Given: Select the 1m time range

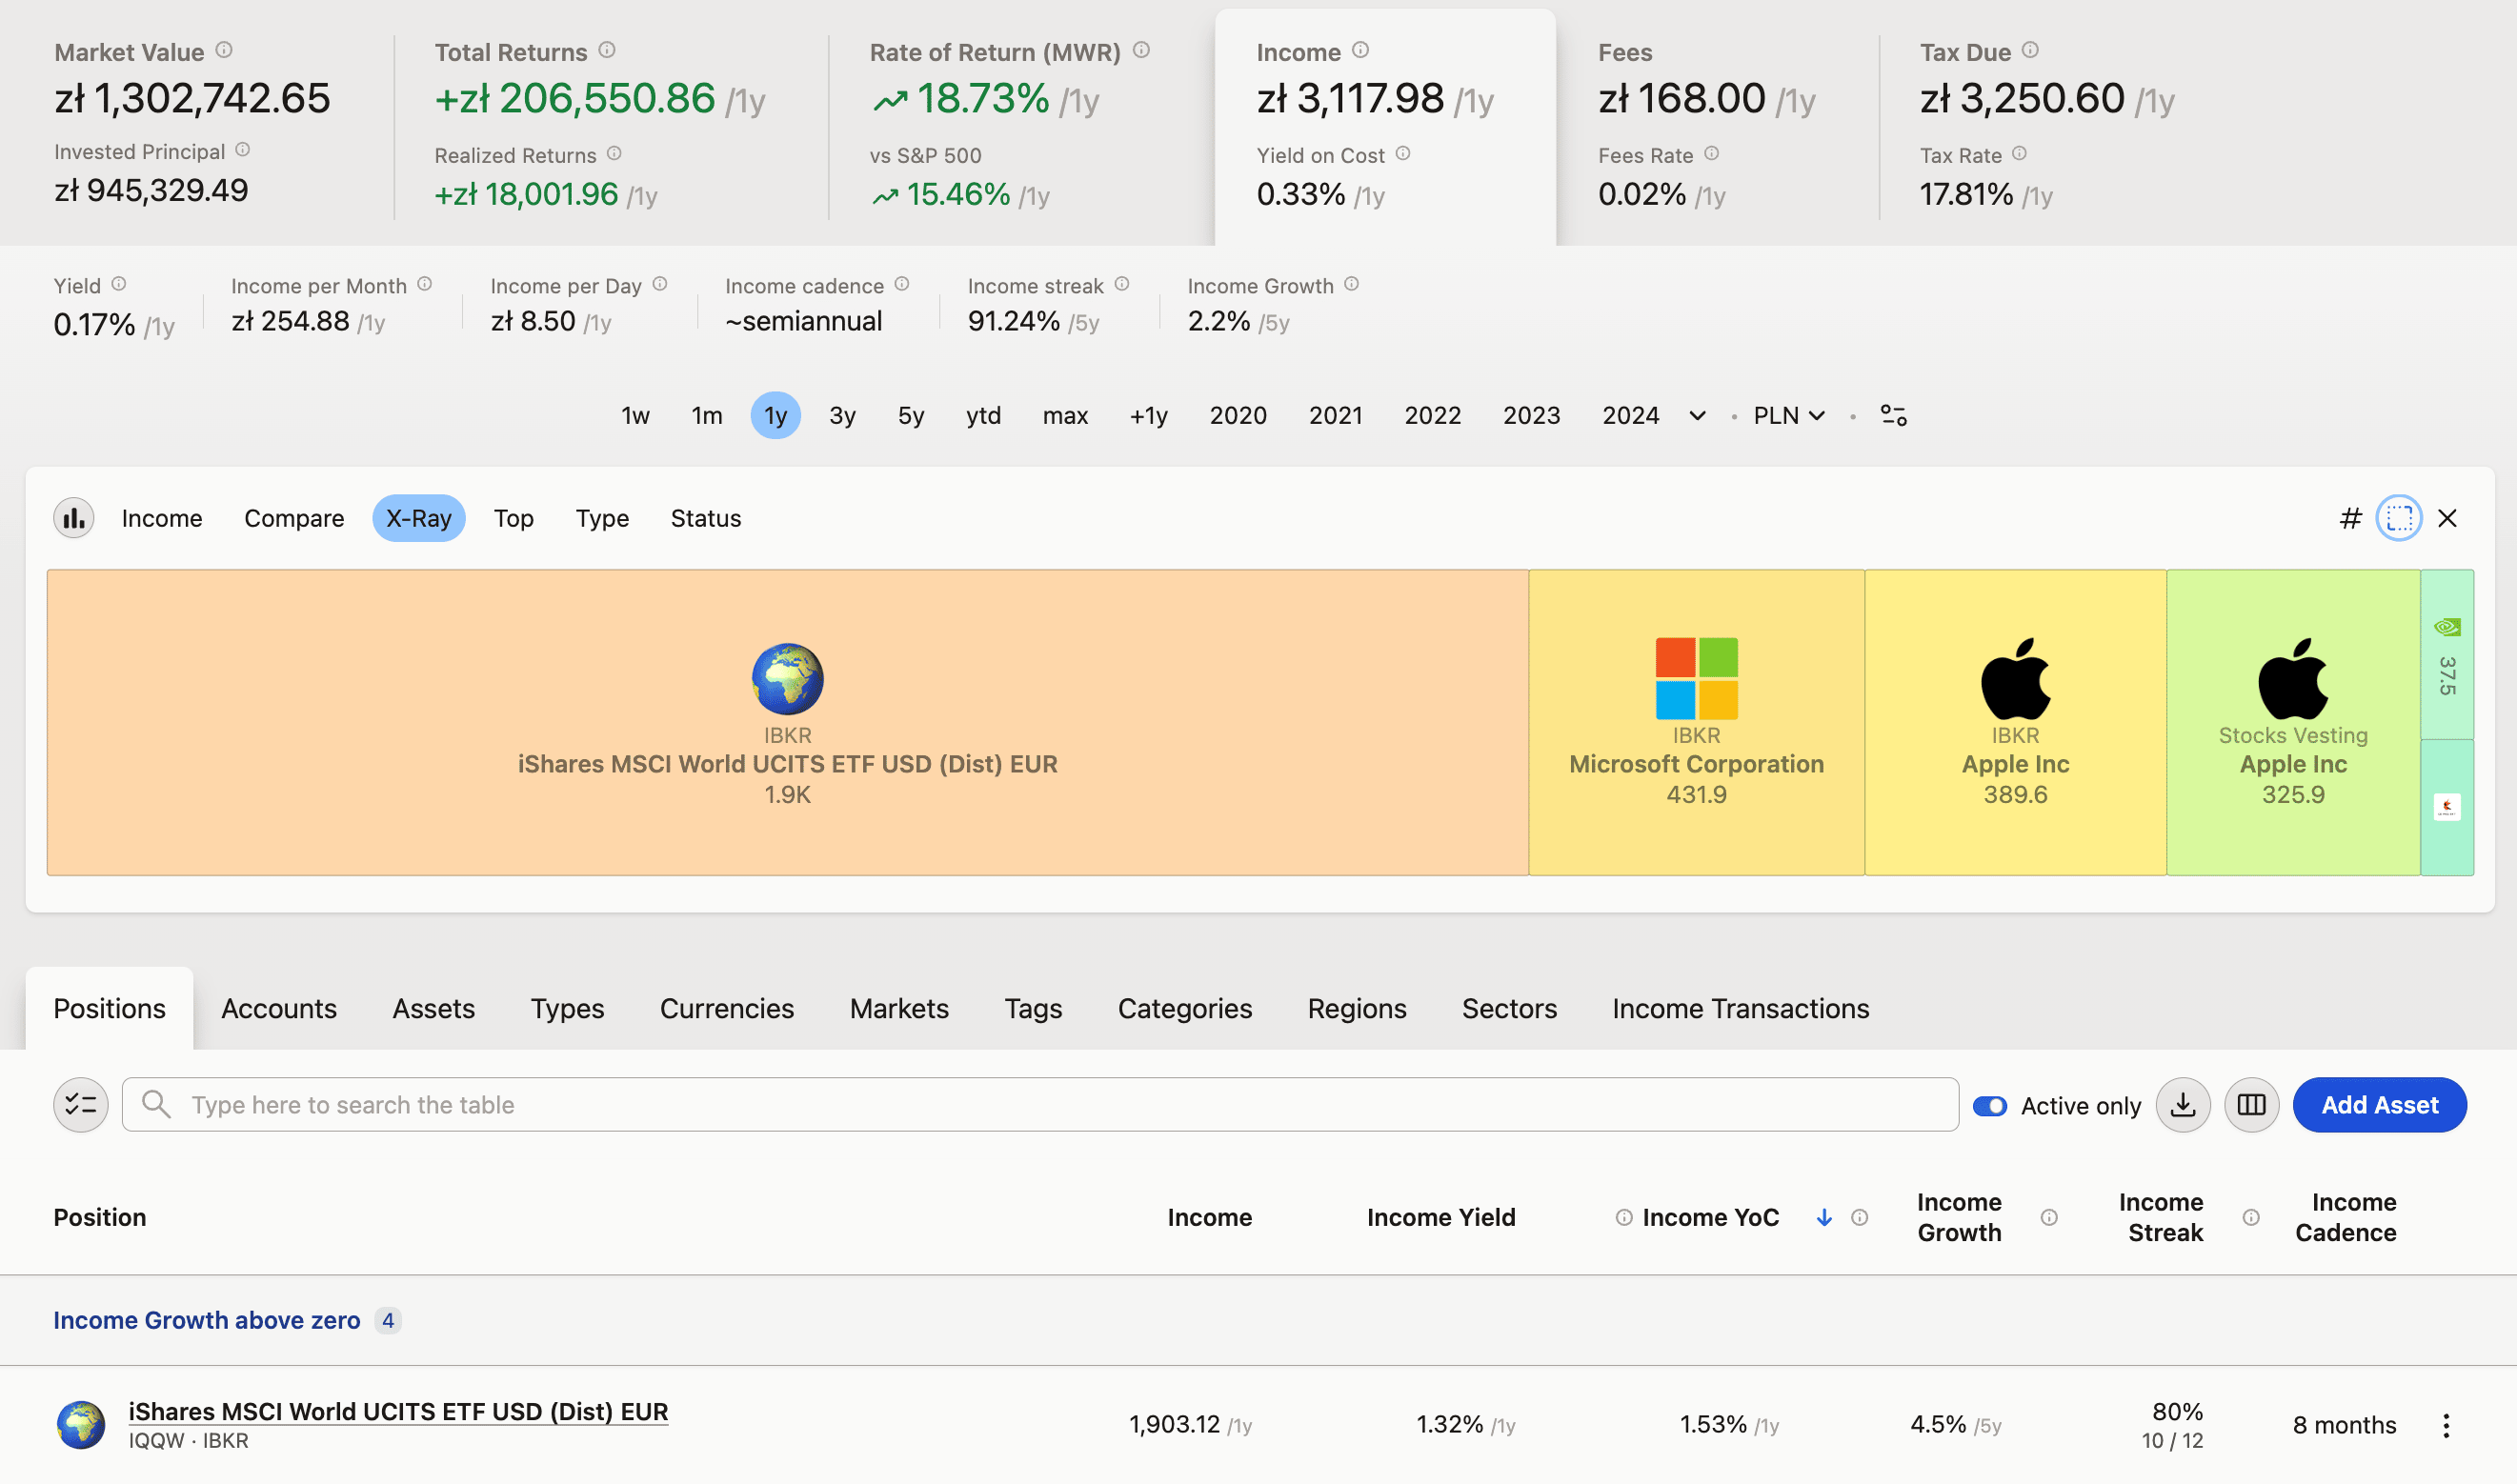Looking at the screenshot, I should coord(707,415).
